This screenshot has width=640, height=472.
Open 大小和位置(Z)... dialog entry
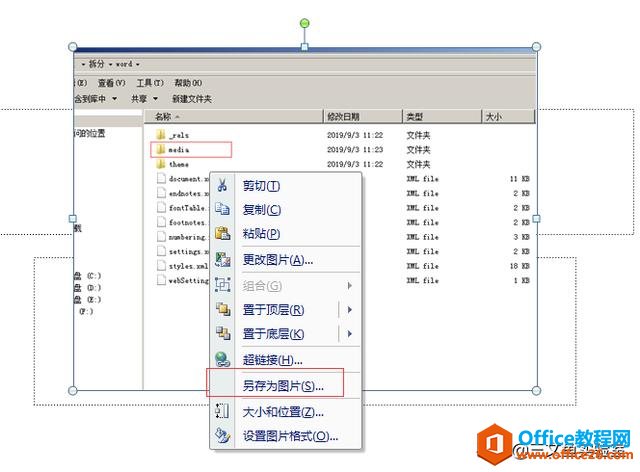[x=283, y=412]
